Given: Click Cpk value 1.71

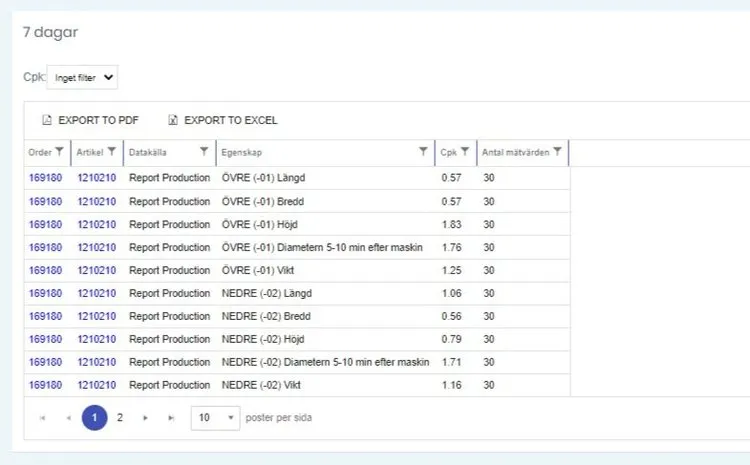Looking at the screenshot, I should (x=452, y=362).
